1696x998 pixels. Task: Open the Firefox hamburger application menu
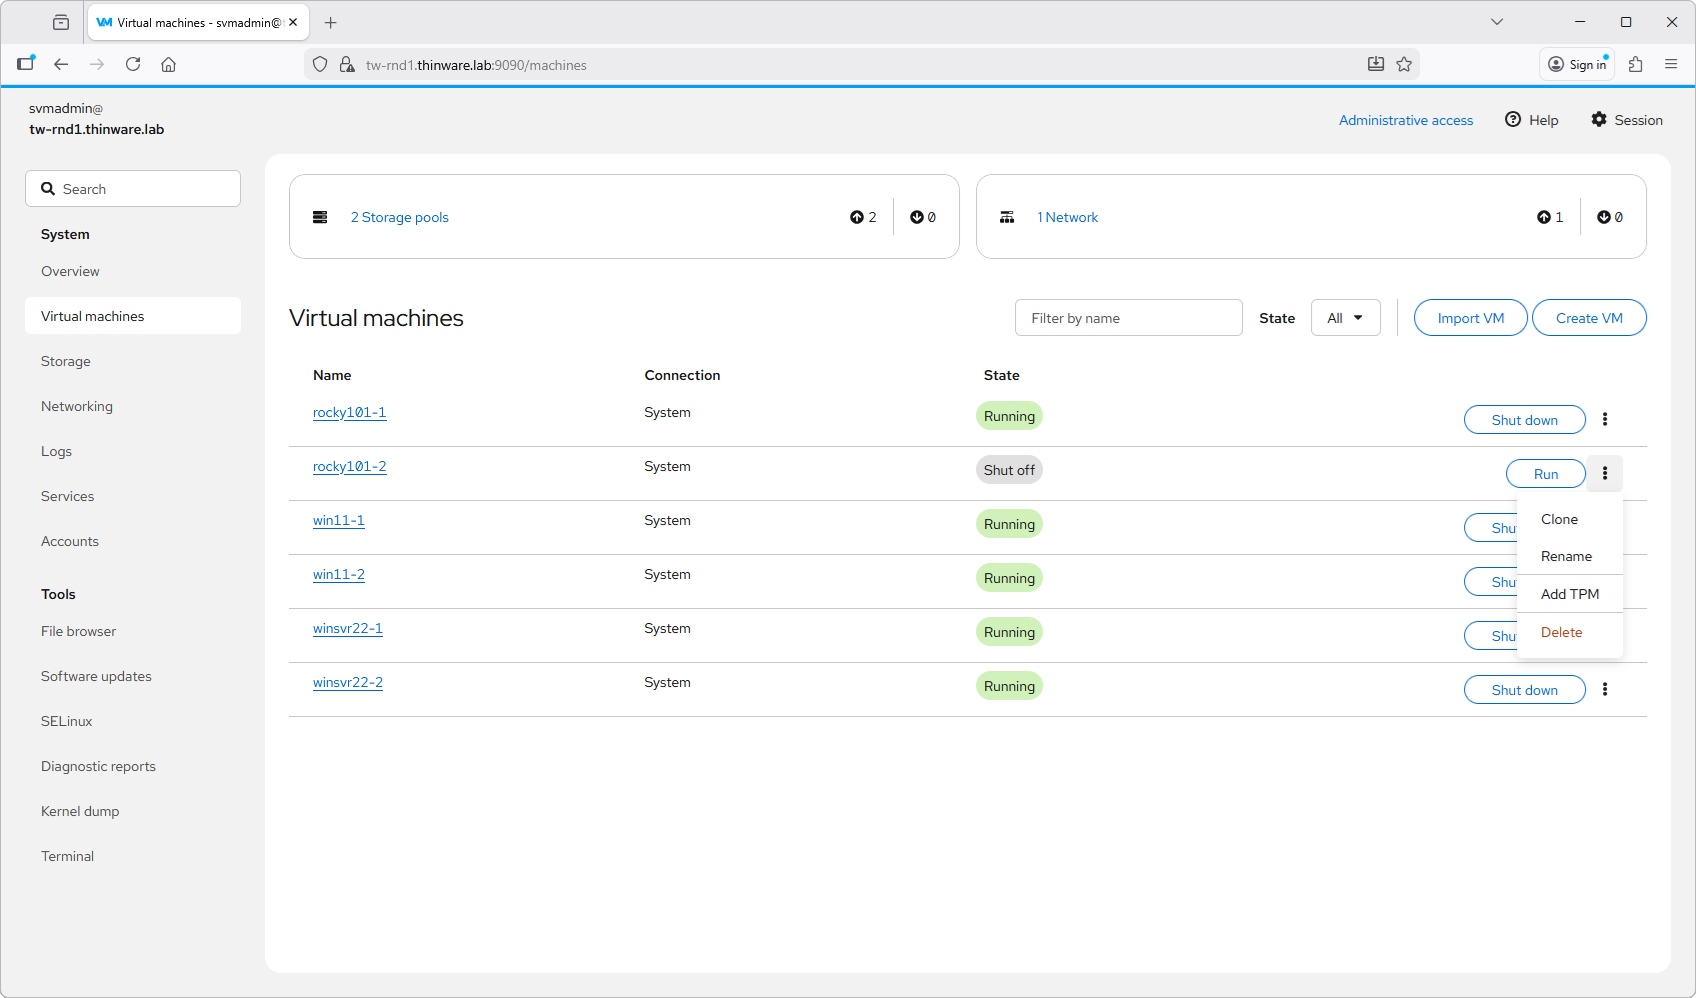point(1671,65)
